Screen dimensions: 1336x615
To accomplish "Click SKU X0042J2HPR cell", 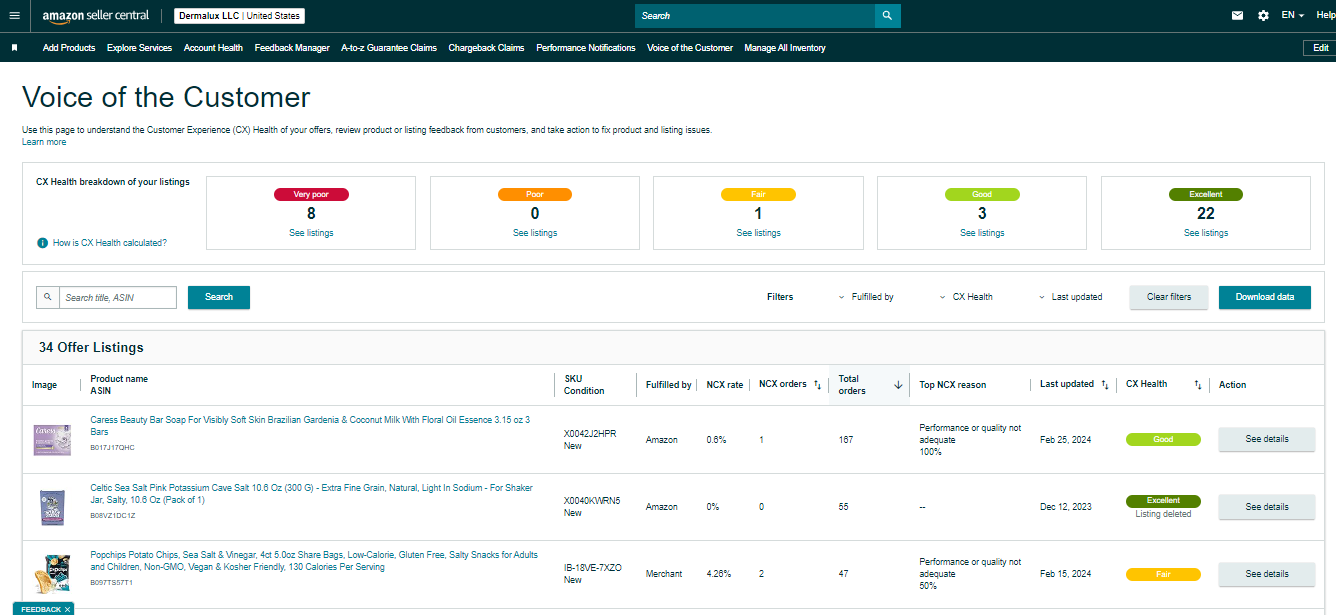I will click(590, 434).
